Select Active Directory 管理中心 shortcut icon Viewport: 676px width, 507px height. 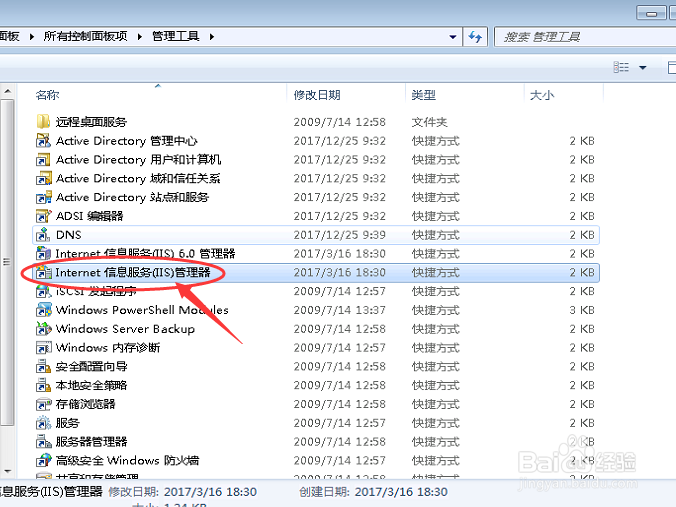tap(43, 141)
